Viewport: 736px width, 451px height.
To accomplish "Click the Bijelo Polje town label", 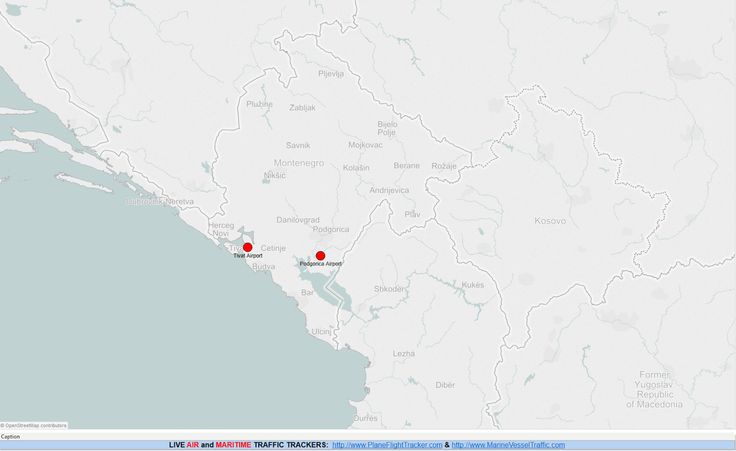I will click(x=387, y=128).
